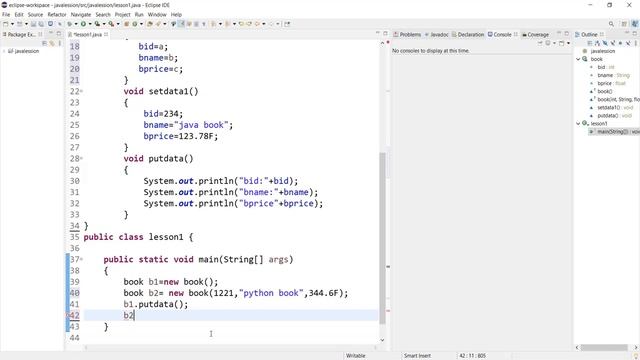Maximize the editor area
The image size is (640, 360).
coord(385,33)
